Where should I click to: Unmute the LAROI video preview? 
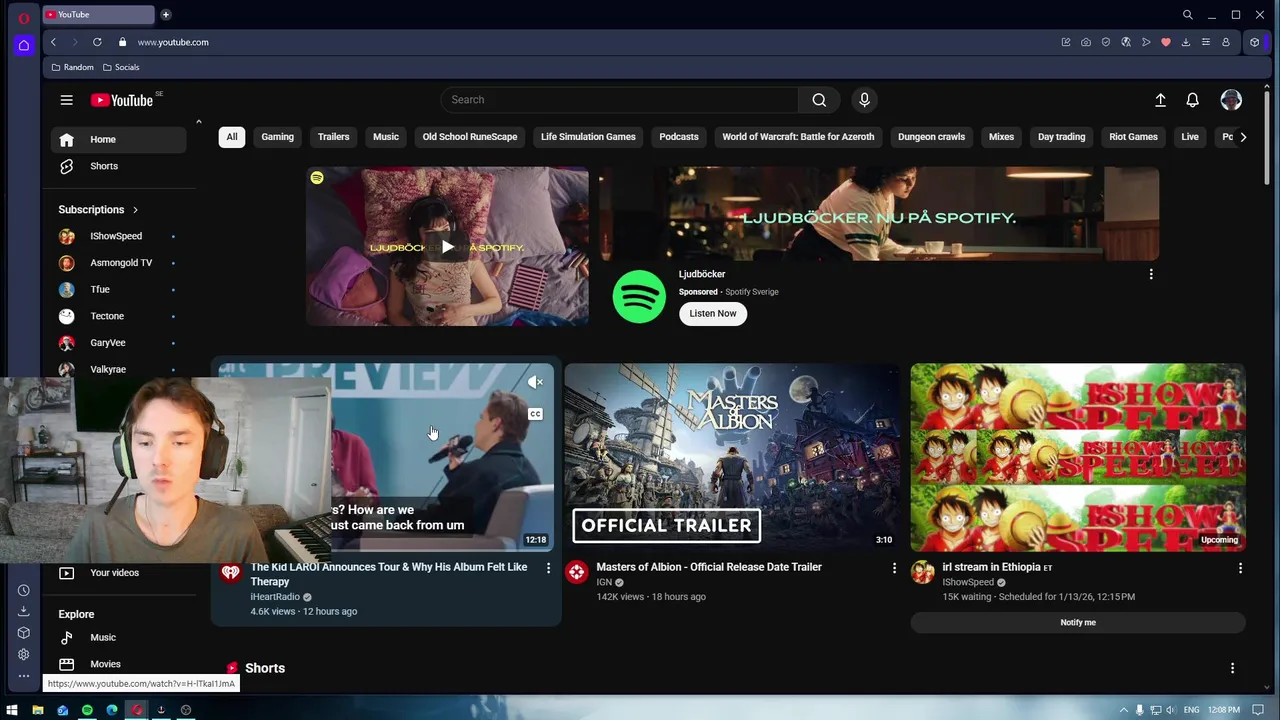coord(535,382)
